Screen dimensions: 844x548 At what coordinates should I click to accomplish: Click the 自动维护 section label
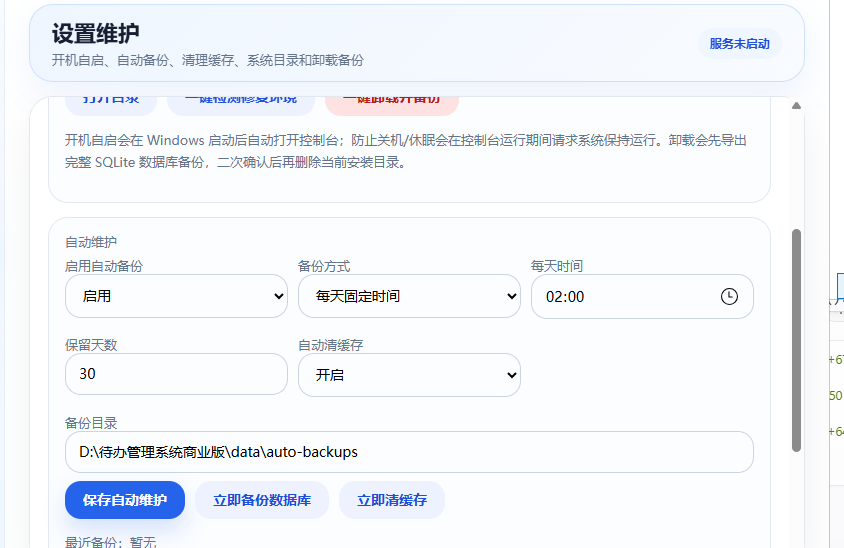(91, 242)
